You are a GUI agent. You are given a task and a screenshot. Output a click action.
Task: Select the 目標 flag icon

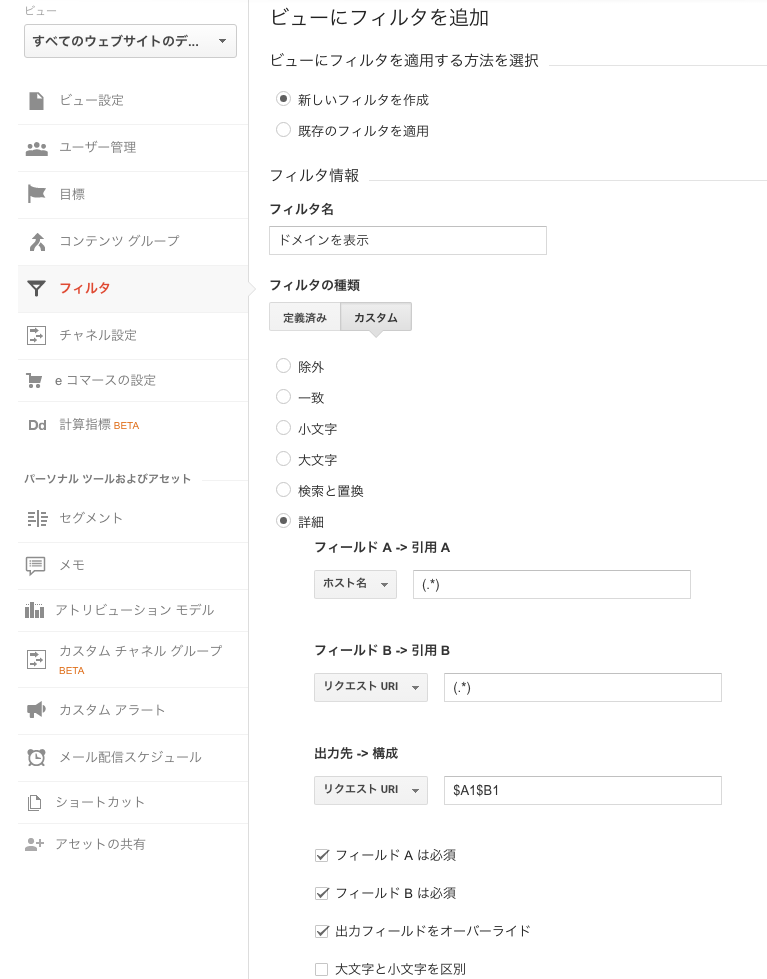tap(37, 194)
